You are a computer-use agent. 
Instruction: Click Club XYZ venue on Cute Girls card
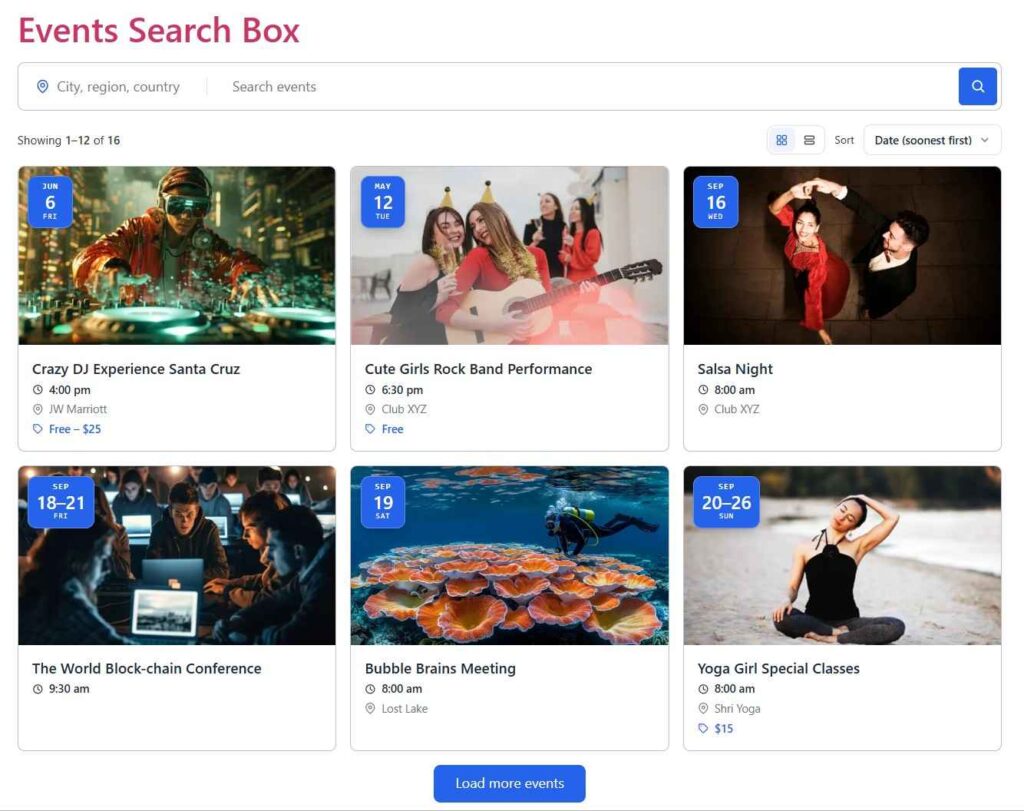404,409
